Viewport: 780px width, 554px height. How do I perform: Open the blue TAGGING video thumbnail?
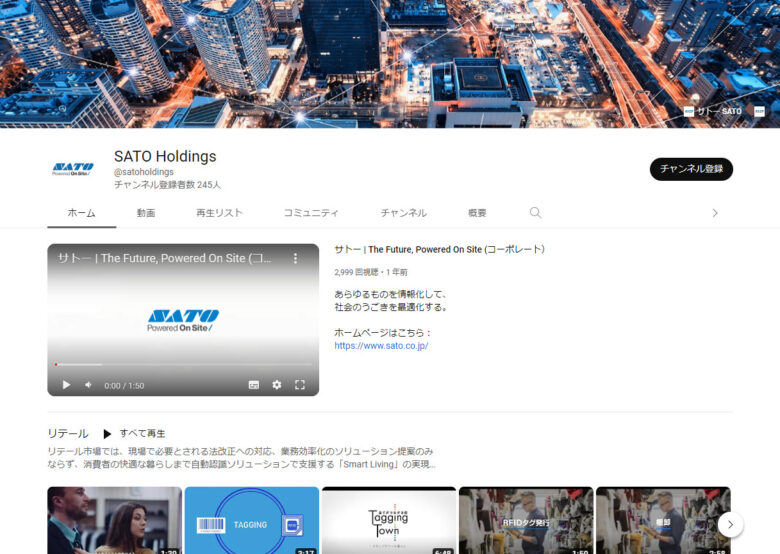point(252,520)
